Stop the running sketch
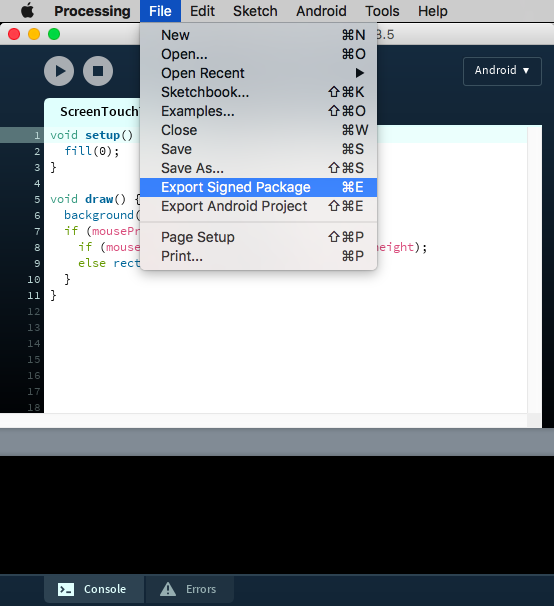Screen dimensions: 554x606 point(98,71)
